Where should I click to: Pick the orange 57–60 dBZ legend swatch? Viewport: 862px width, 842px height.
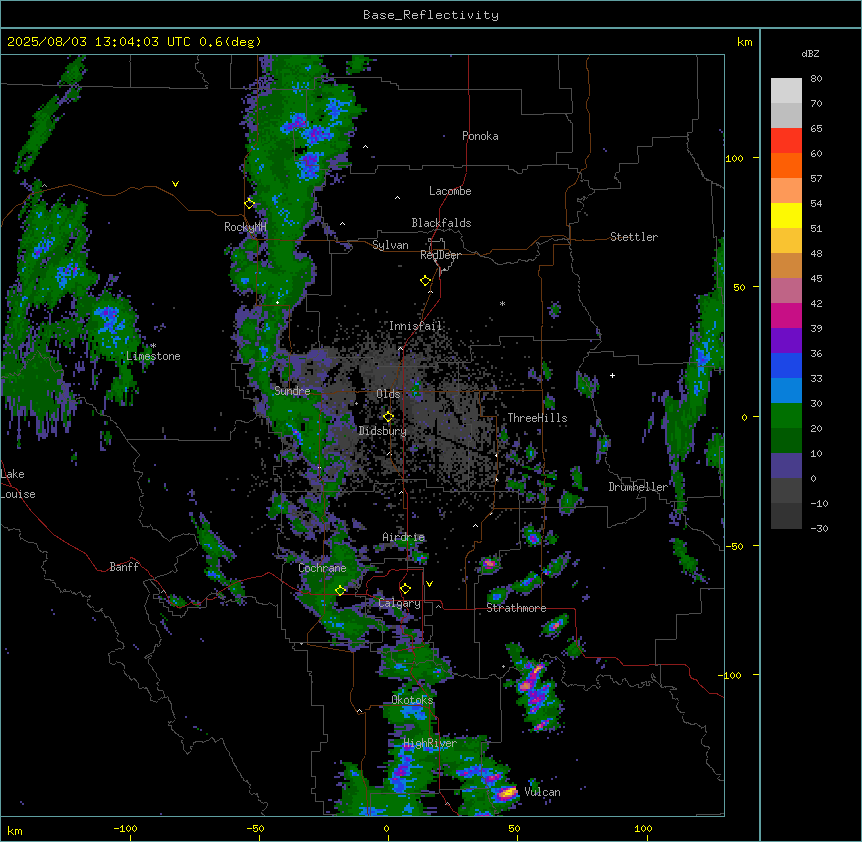786,165
